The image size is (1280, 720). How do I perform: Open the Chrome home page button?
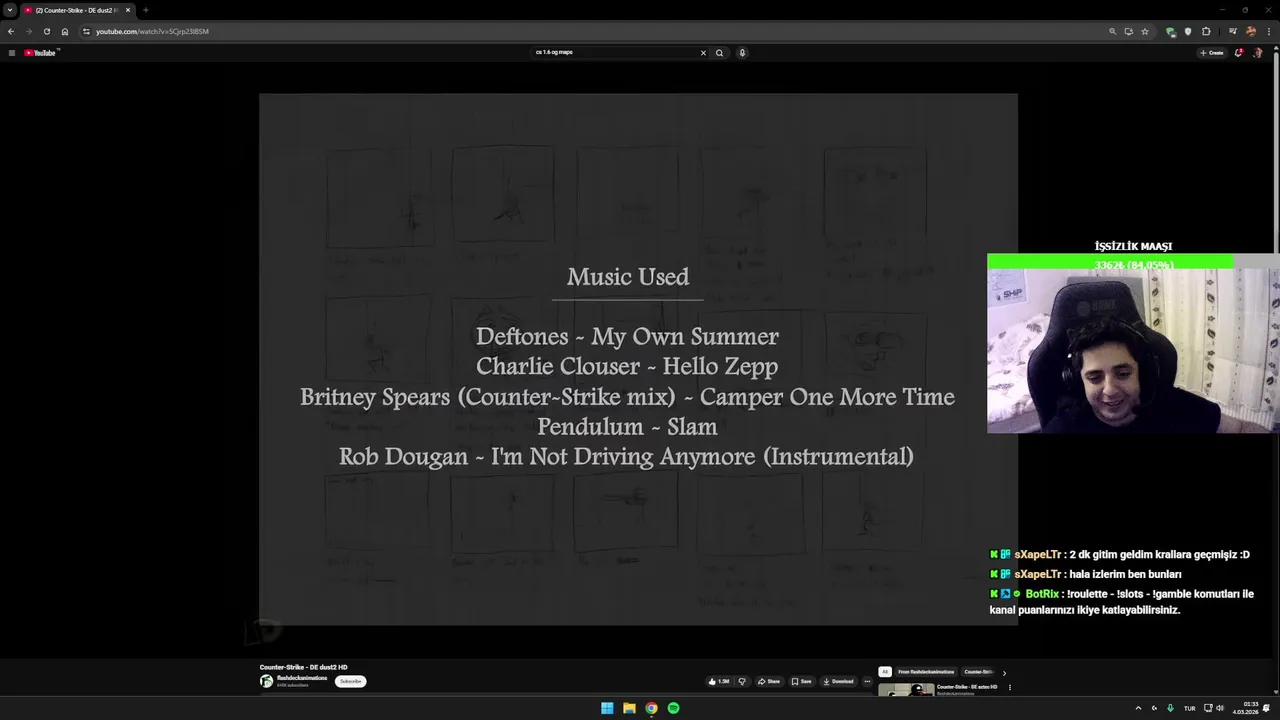(65, 31)
